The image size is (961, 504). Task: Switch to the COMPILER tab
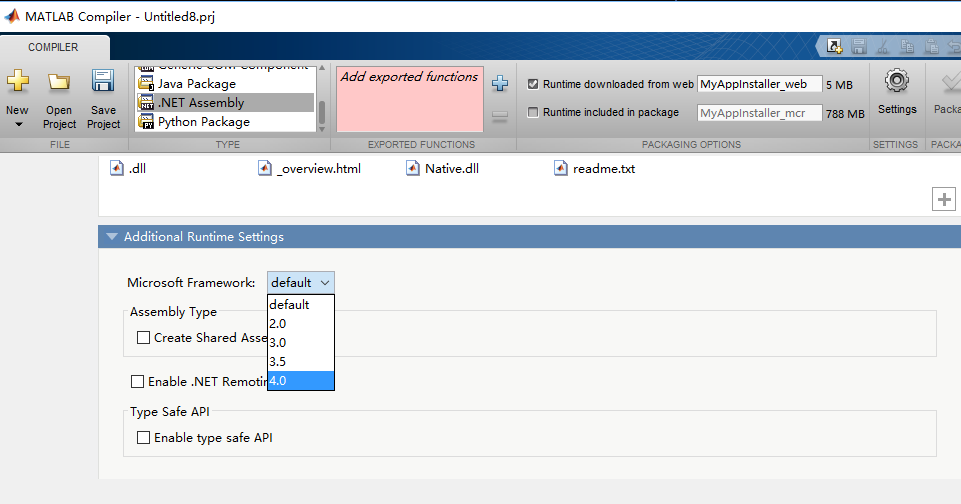coord(53,47)
